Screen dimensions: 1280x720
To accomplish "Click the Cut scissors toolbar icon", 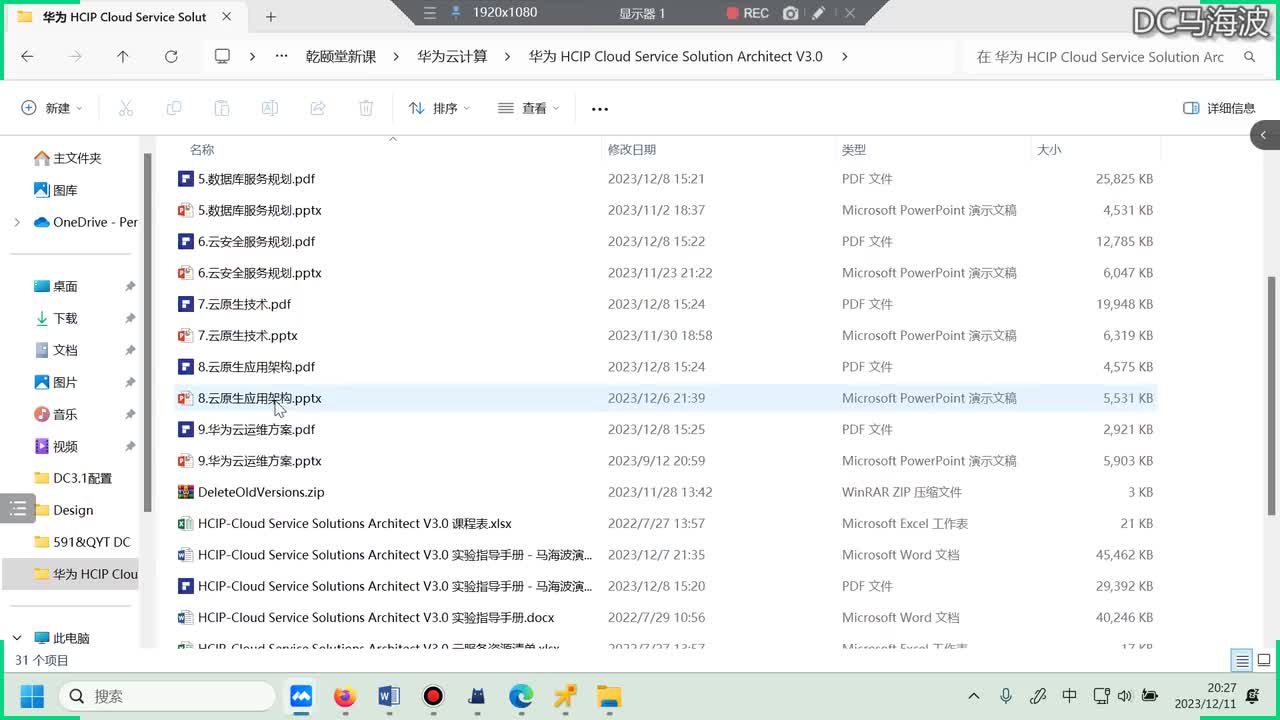I will coord(126,108).
